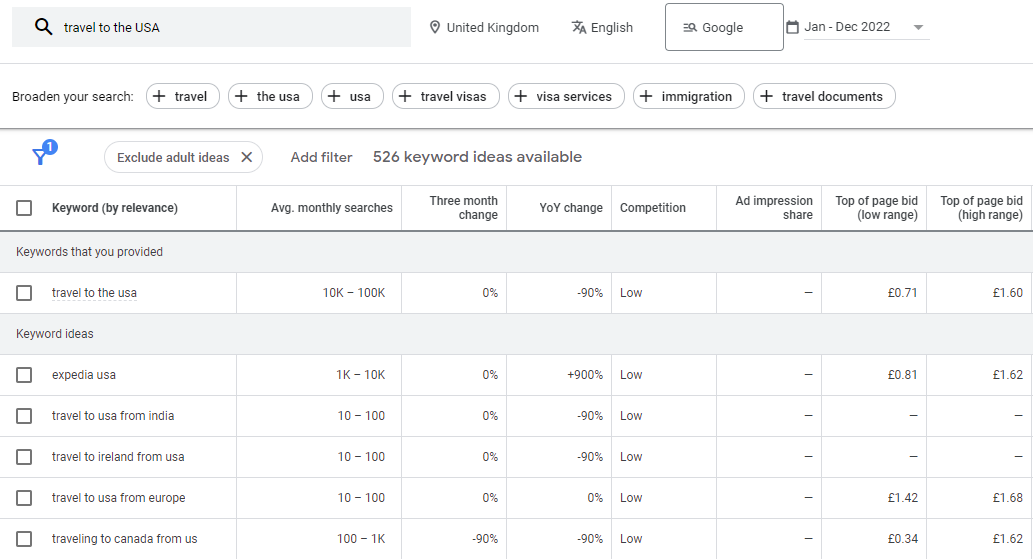Select the 'travel to the usa' checkbox
Image resolution: width=1033 pixels, height=559 pixels.
pyautogui.click(x=24, y=293)
